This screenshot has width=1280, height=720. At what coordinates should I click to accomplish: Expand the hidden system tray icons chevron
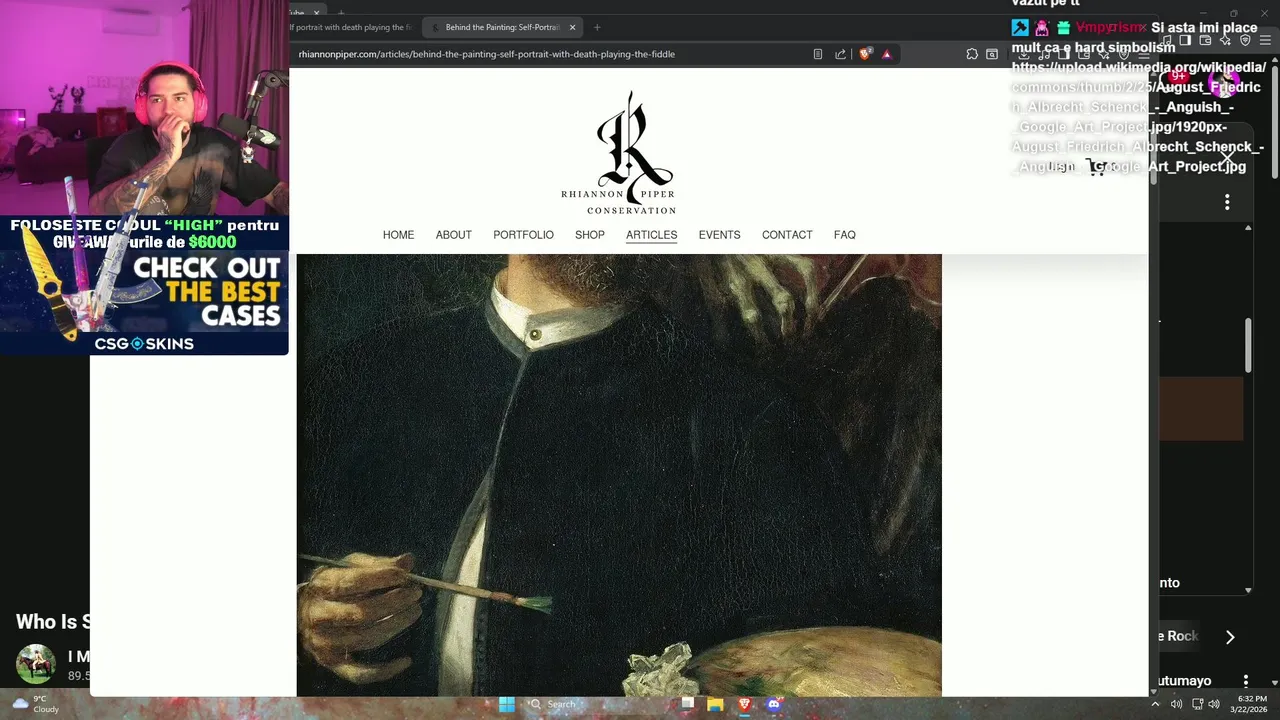[x=1155, y=704]
